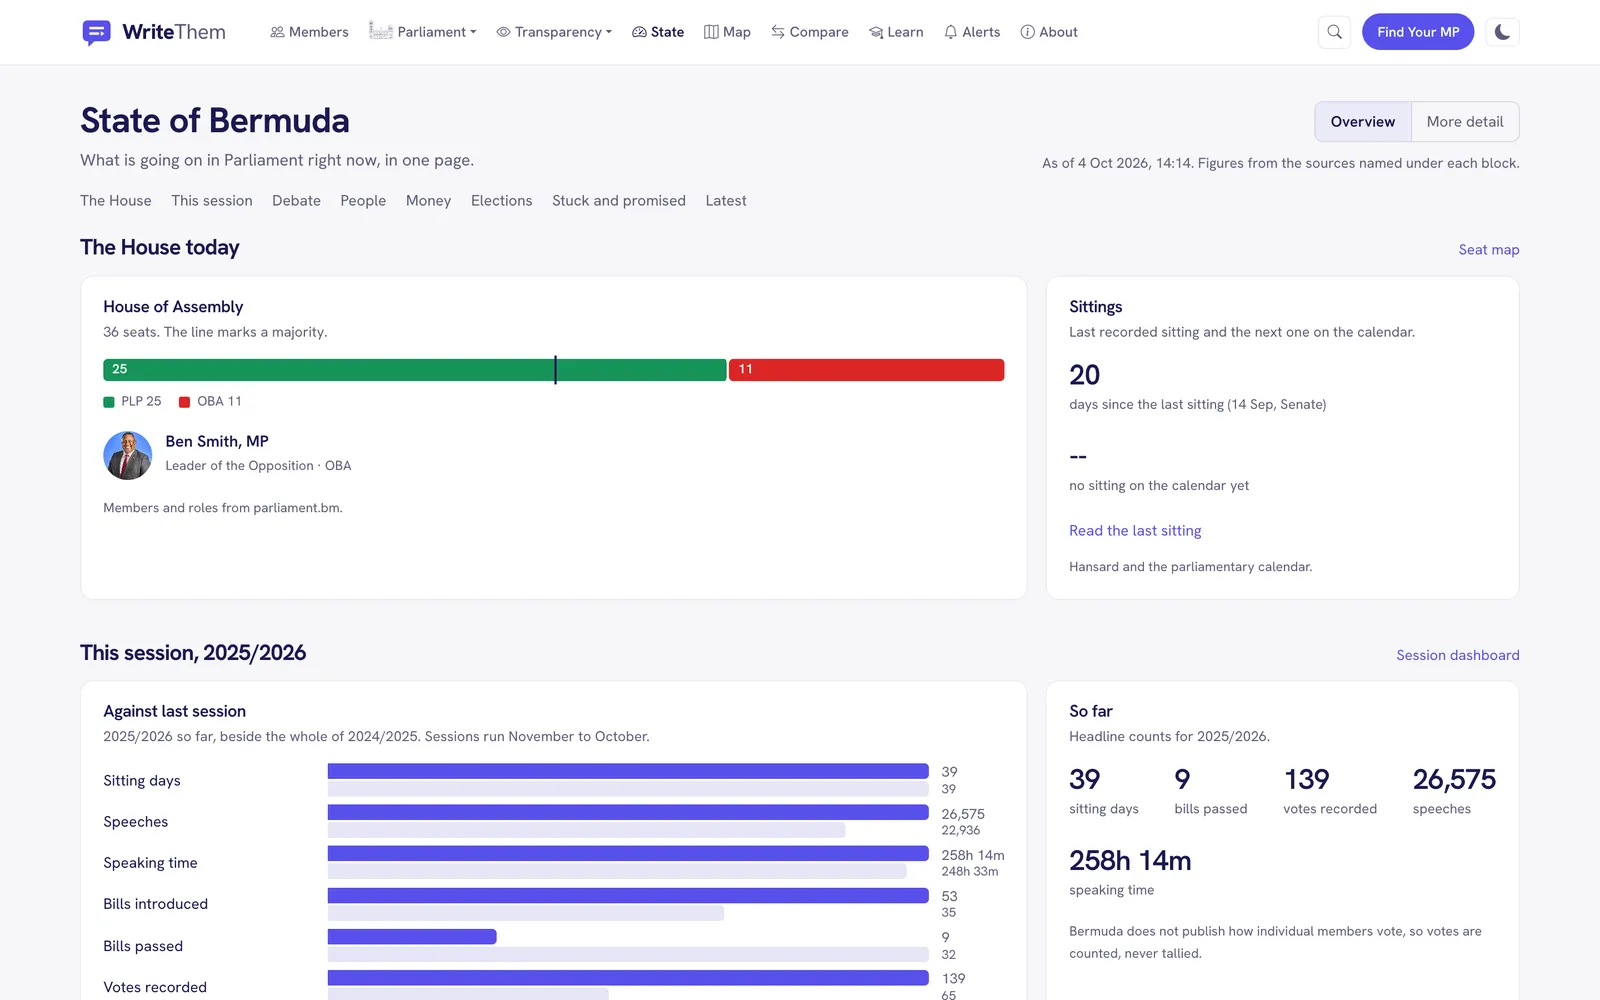The image size is (1600, 1000).
Task: Switch to Overview view
Action: pos(1363,122)
